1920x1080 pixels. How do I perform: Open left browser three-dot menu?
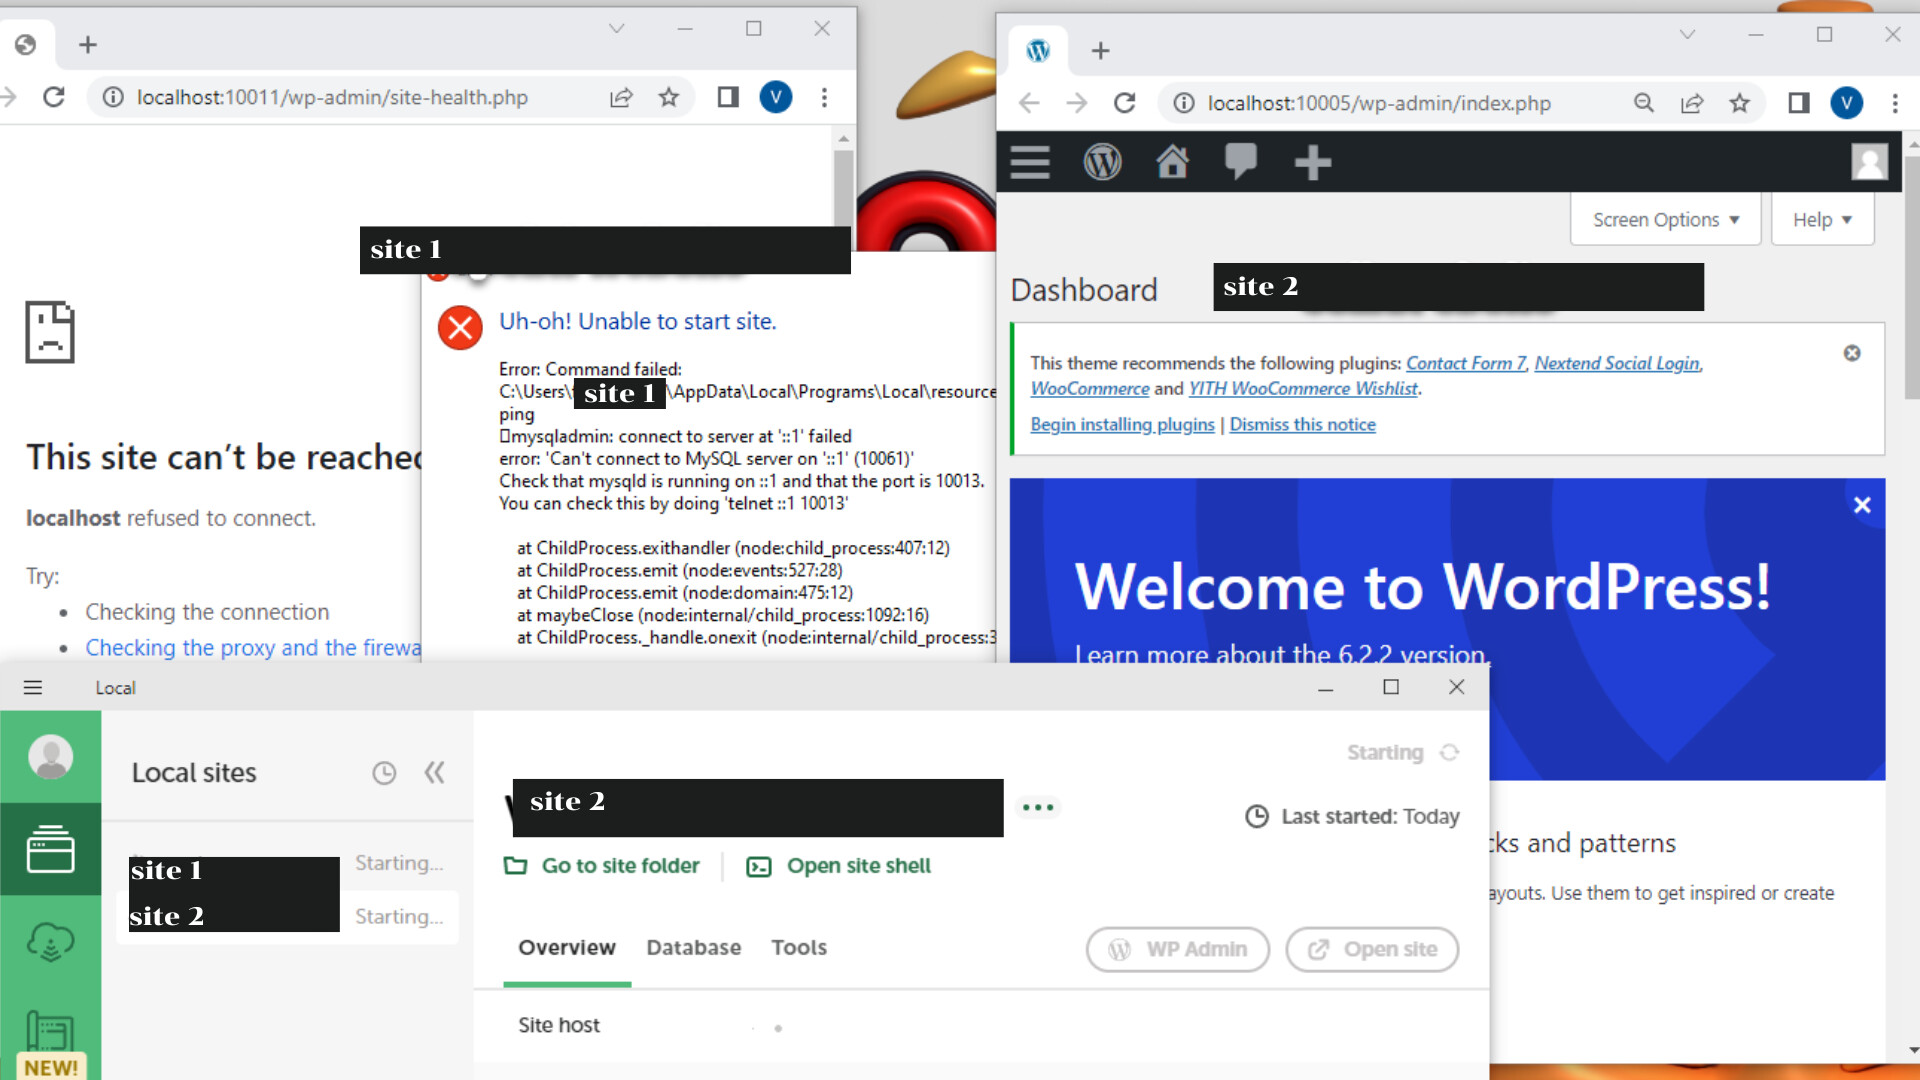pos(824,97)
